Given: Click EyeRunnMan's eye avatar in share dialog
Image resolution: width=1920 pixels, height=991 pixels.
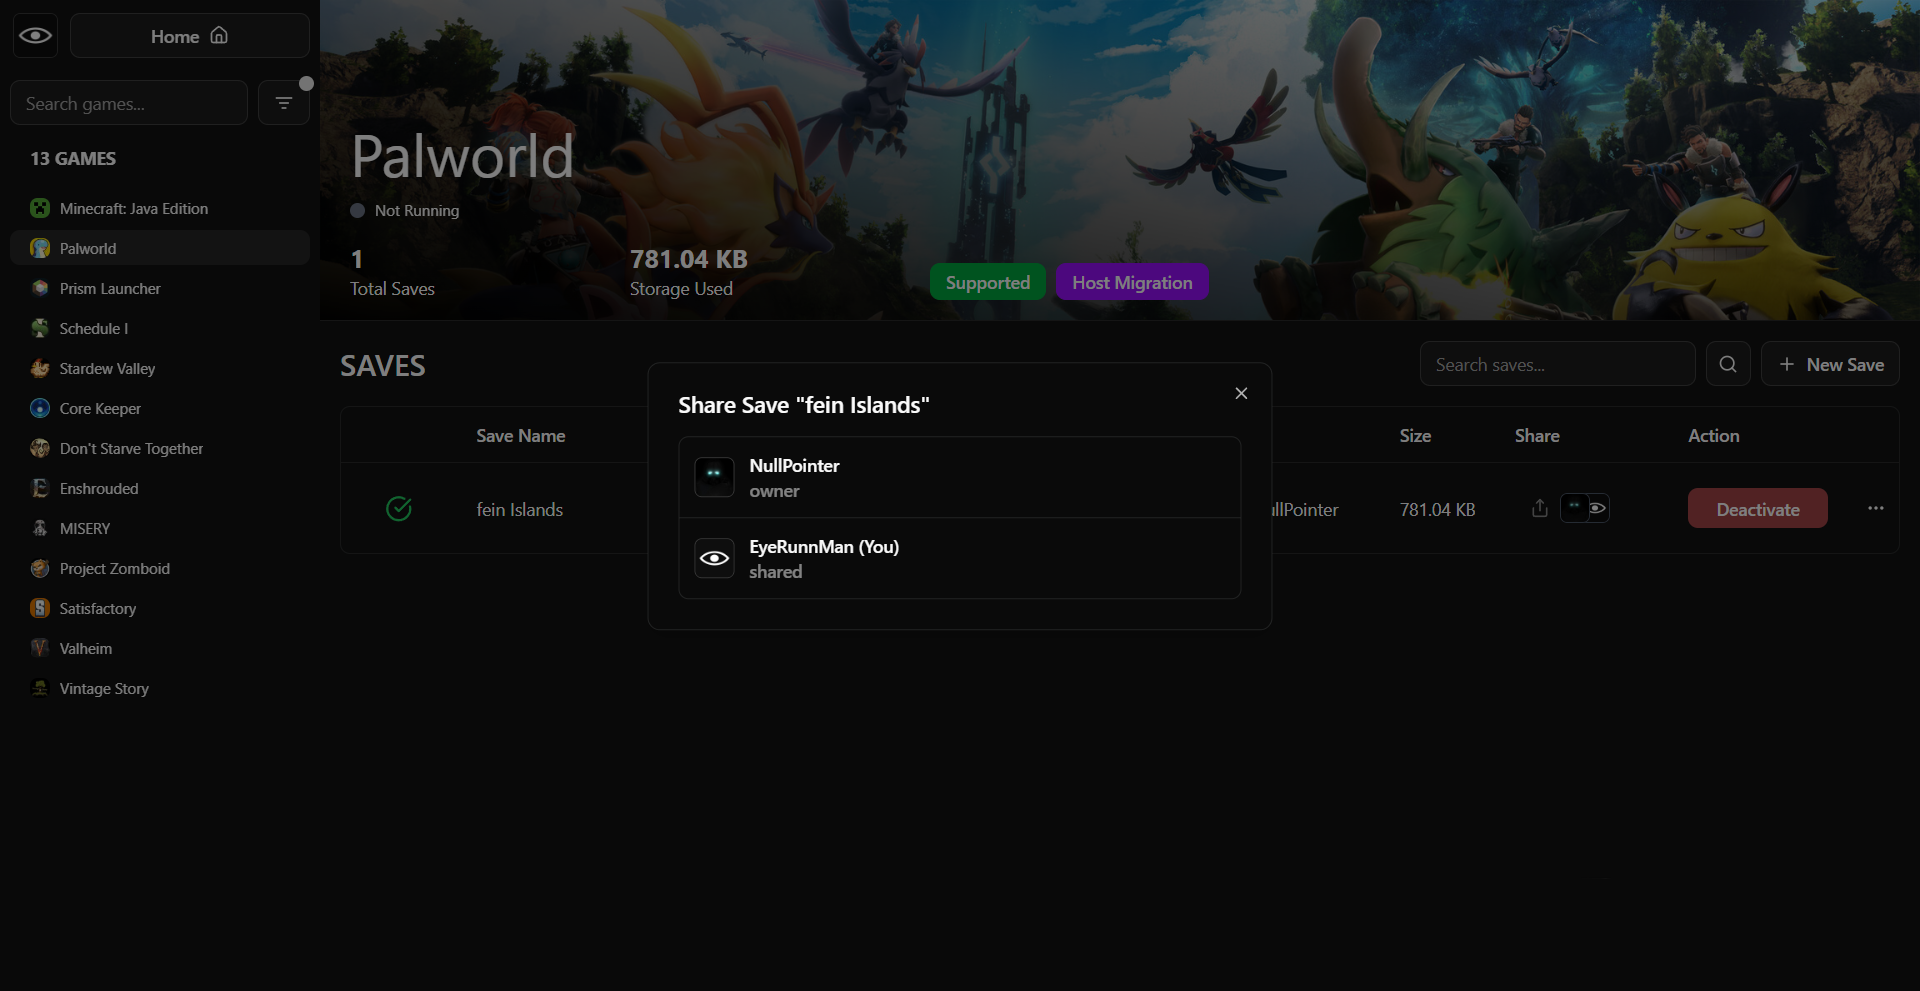Looking at the screenshot, I should click(x=714, y=558).
